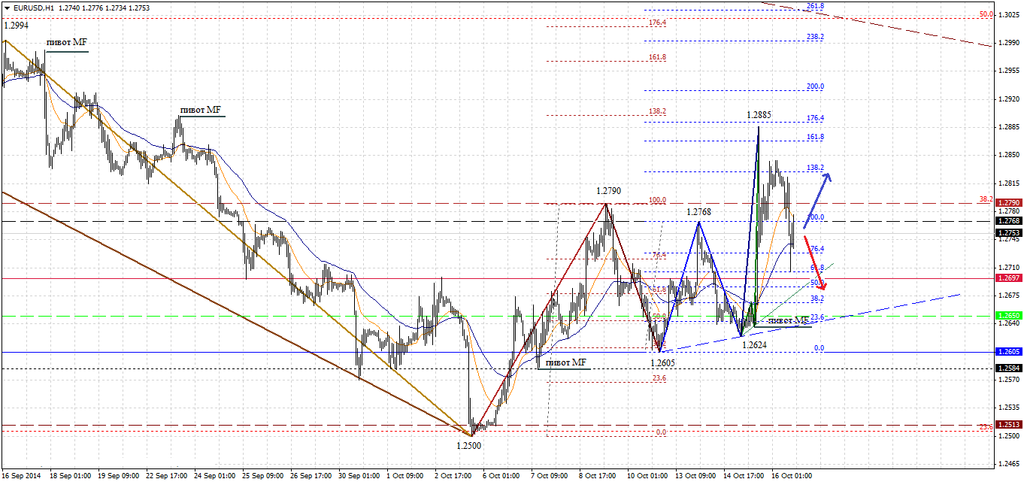Click the 2 Oct 17:00 time label

coord(456,477)
